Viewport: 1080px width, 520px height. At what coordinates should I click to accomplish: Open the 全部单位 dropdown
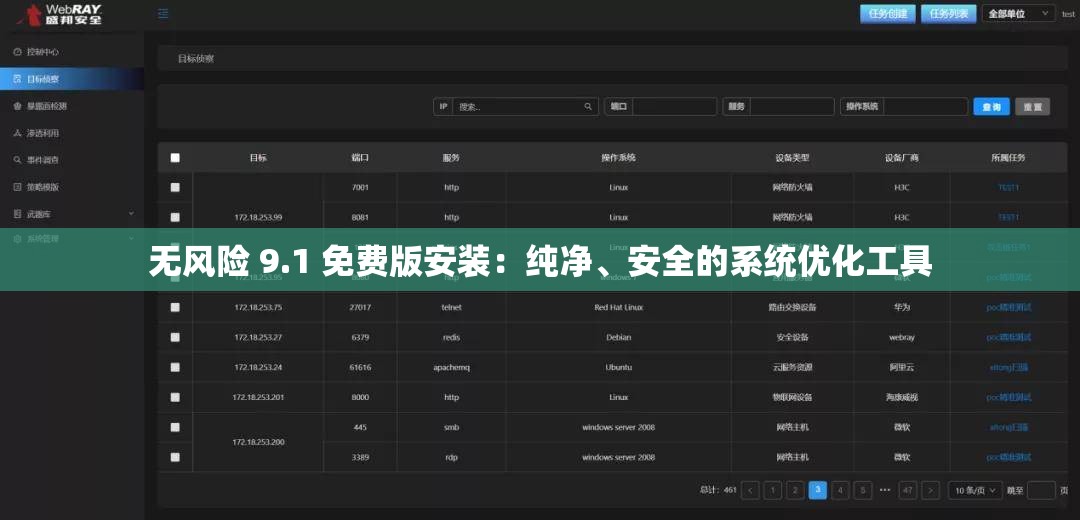1019,14
